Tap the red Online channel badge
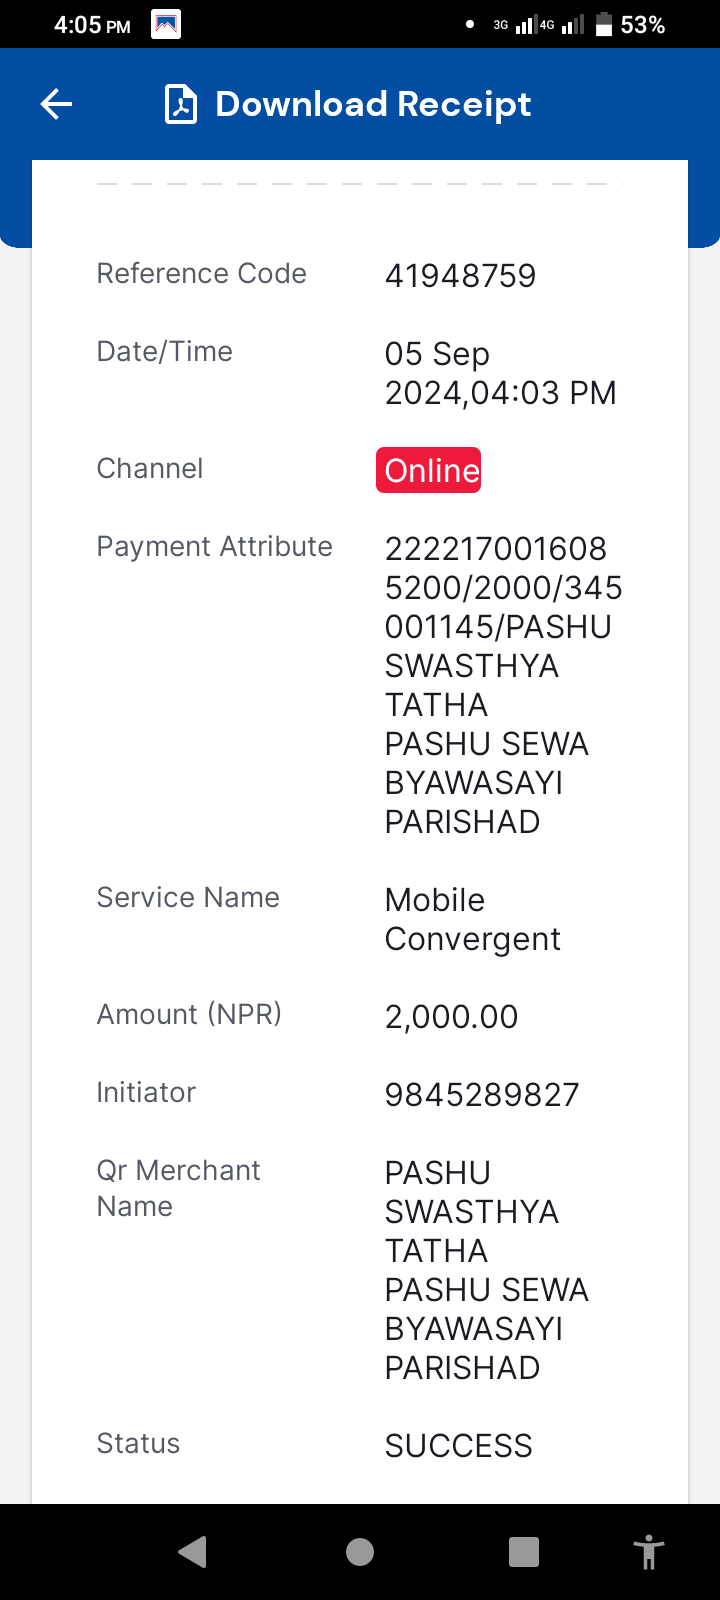The height and width of the screenshot is (1600, 720). 429,470
